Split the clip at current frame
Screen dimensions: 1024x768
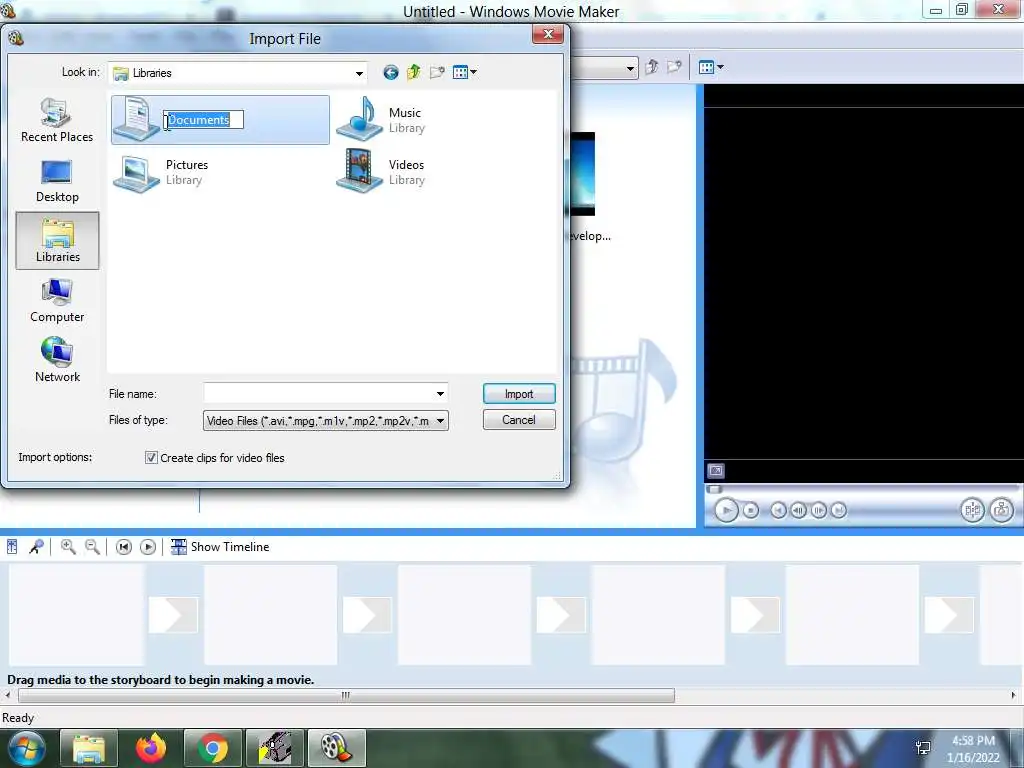pyautogui.click(x=972, y=510)
